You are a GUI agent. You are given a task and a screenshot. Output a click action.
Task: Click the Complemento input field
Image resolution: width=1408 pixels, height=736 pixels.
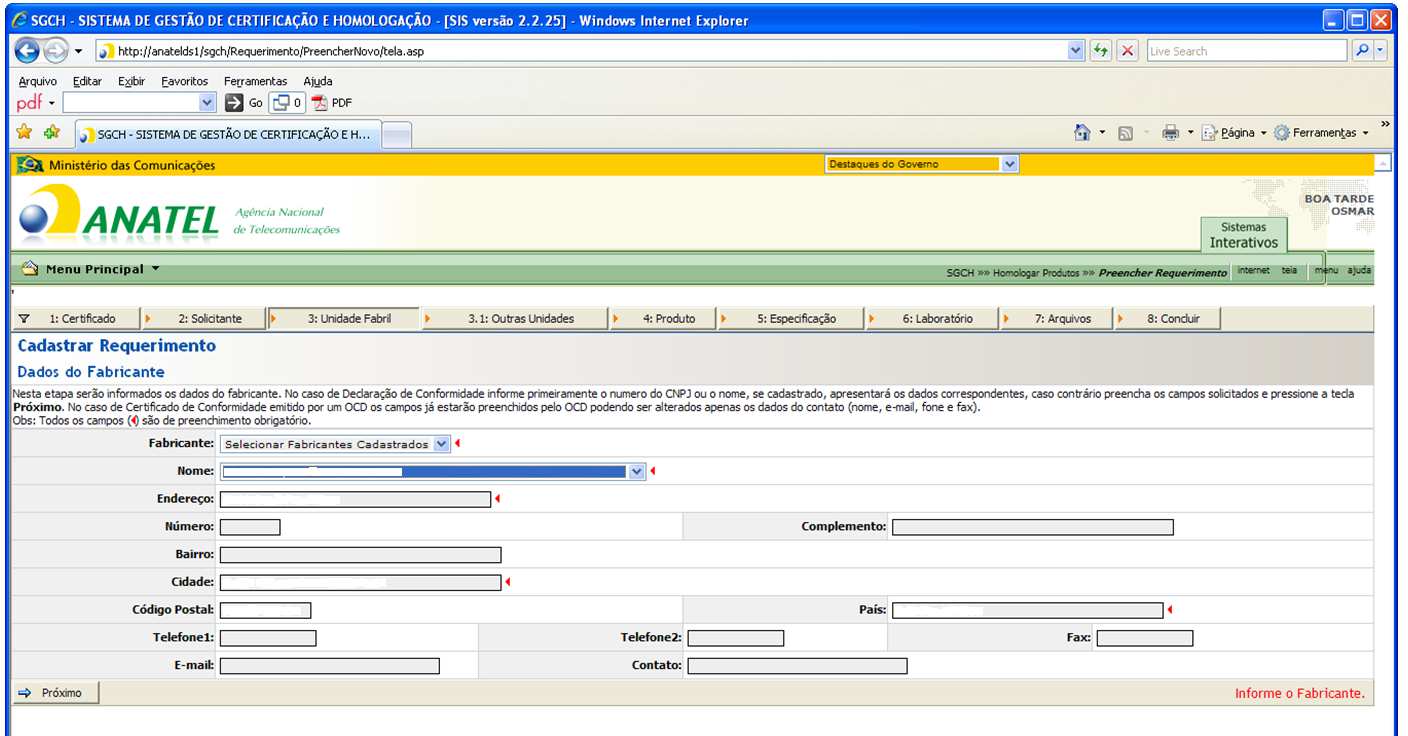point(1032,527)
